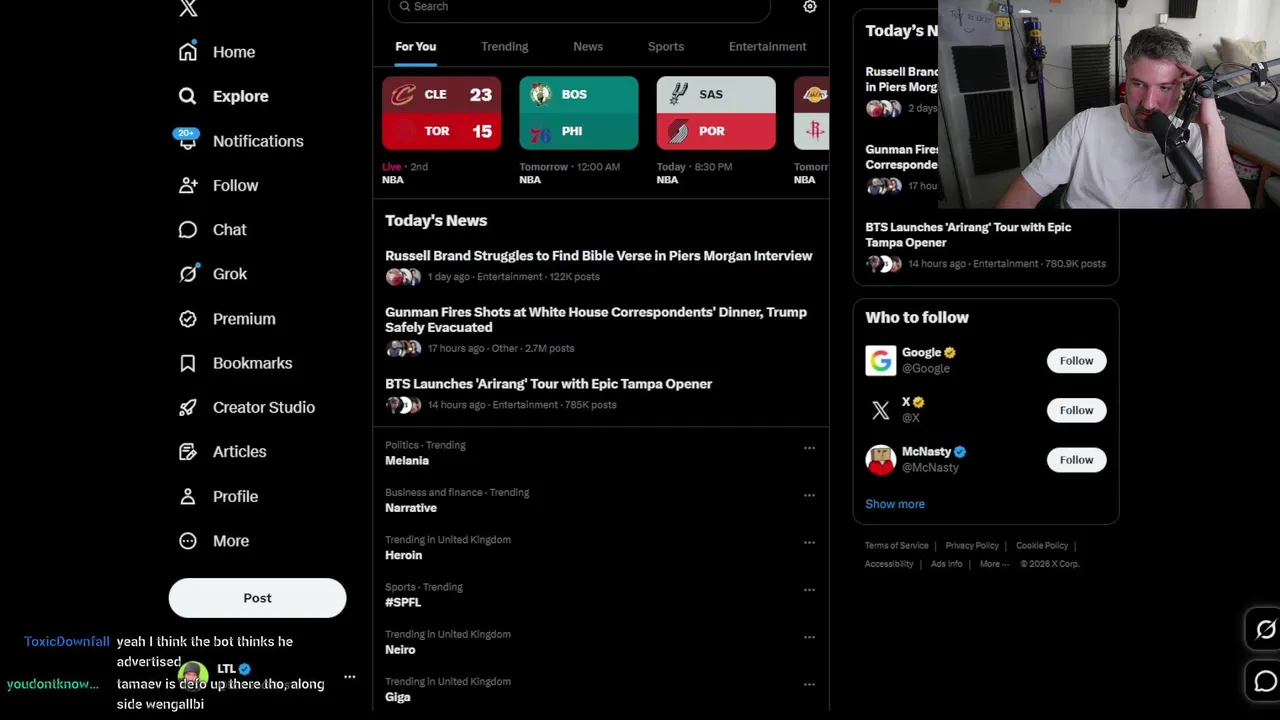Open the Heroin trending topic
Viewport: 1280px width, 720px height.
pos(404,555)
